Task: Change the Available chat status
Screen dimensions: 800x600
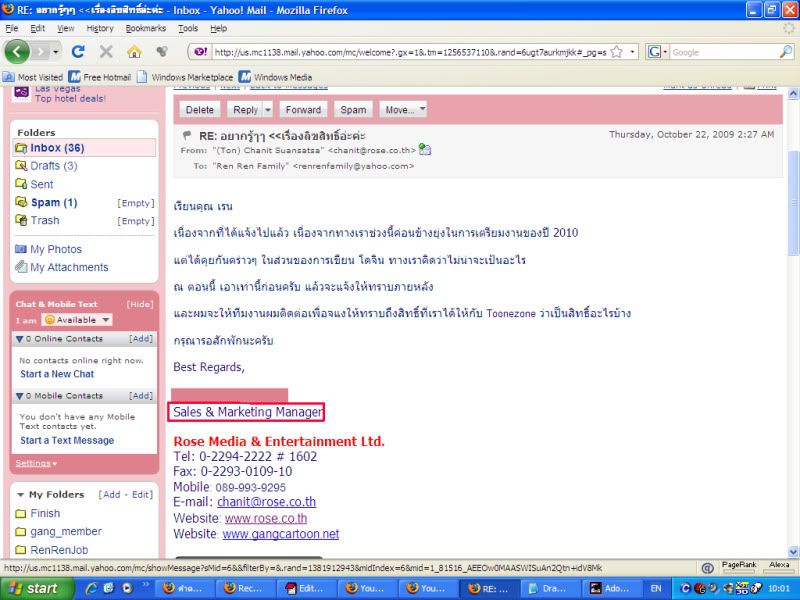Action: pyautogui.click(x=77, y=320)
